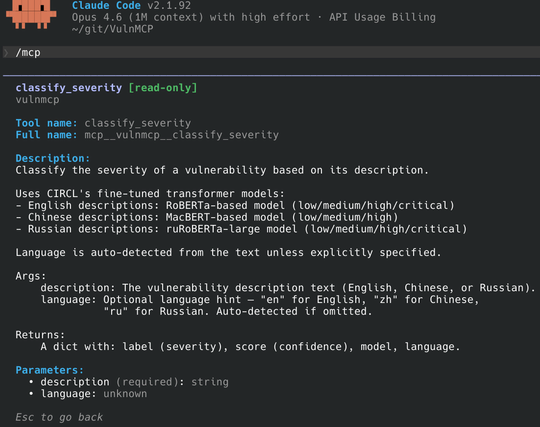Image resolution: width=540 pixels, height=427 pixels.
Task: Click the 'Tool name:' label
Action: [46, 123]
